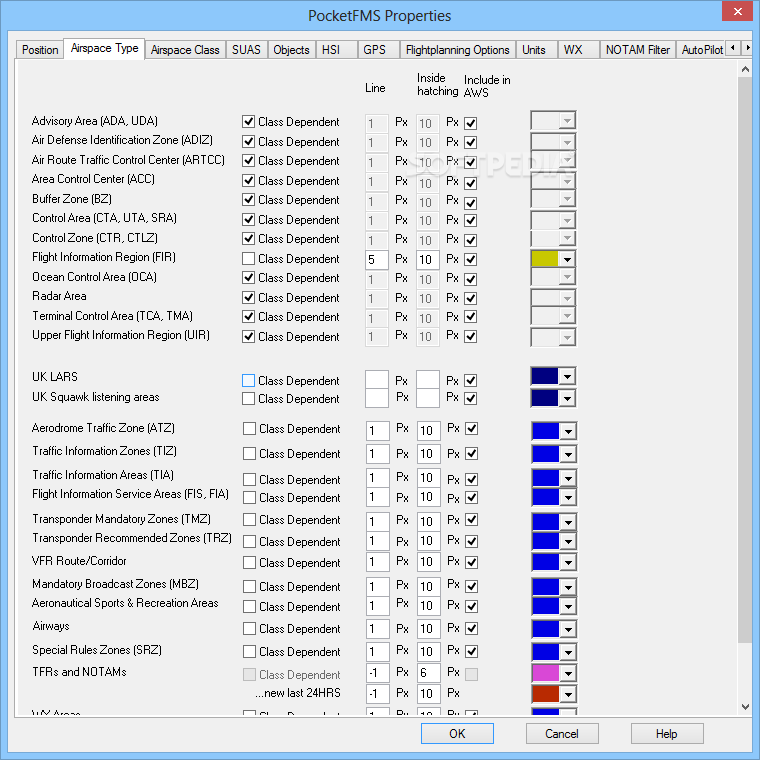
Task: Open the AutoPilot tab
Action: [x=702, y=50]
